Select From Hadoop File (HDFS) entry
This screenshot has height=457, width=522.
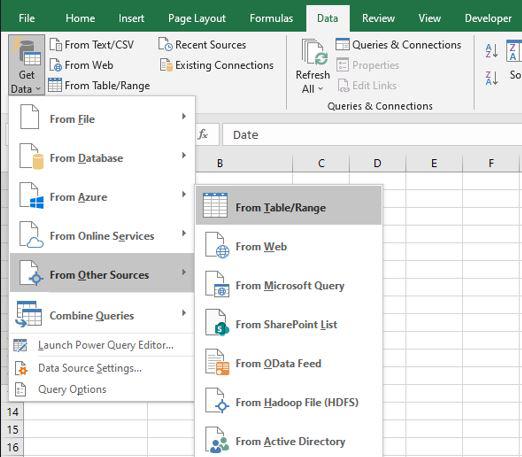[289, 402]
